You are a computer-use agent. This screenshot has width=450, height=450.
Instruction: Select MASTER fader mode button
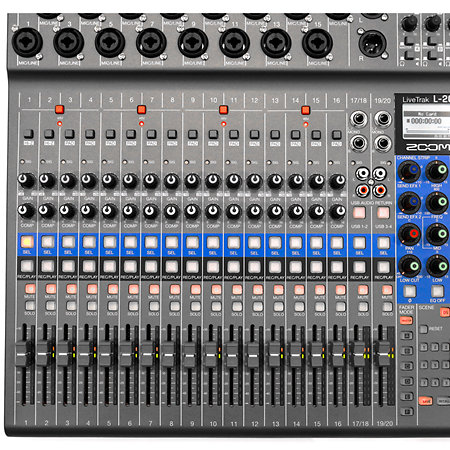[406, 320]
